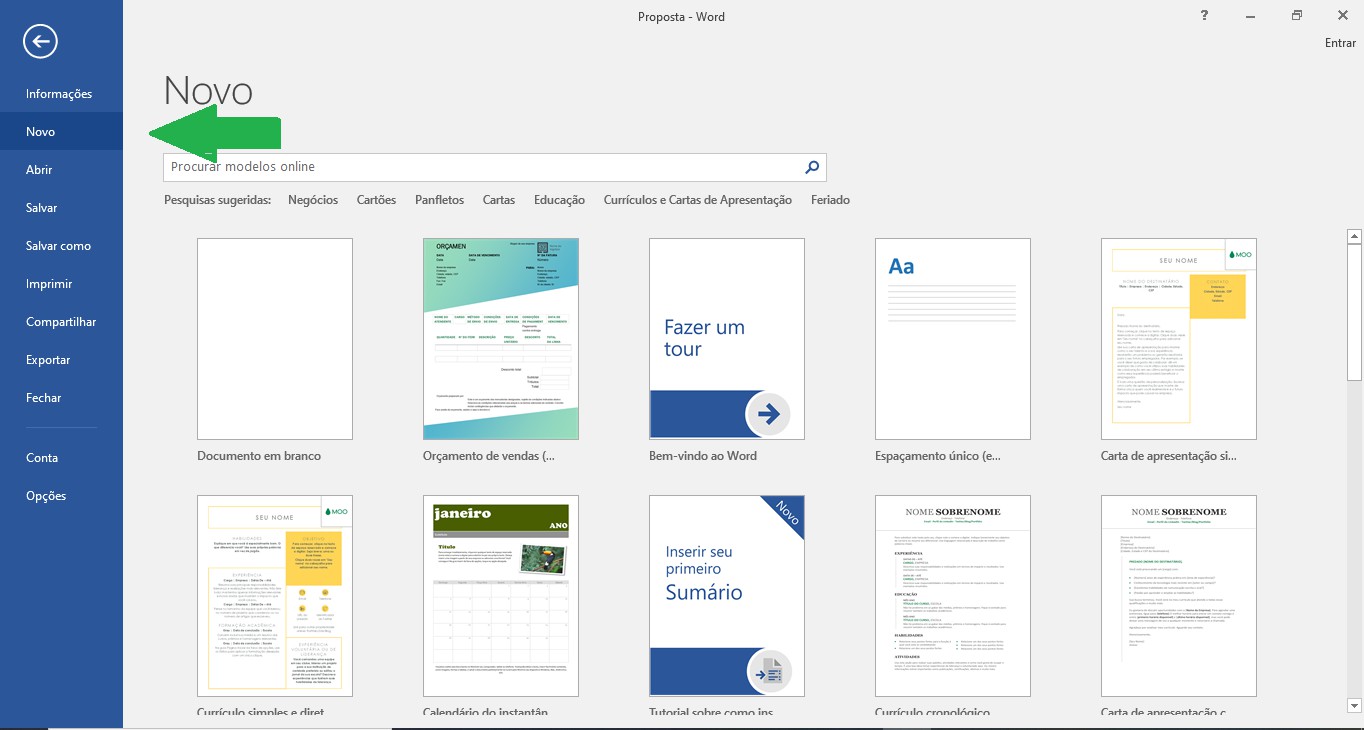Open the Abrir section
The height and width of the screenshot is (730, 1364).
[x=61, y=170]
